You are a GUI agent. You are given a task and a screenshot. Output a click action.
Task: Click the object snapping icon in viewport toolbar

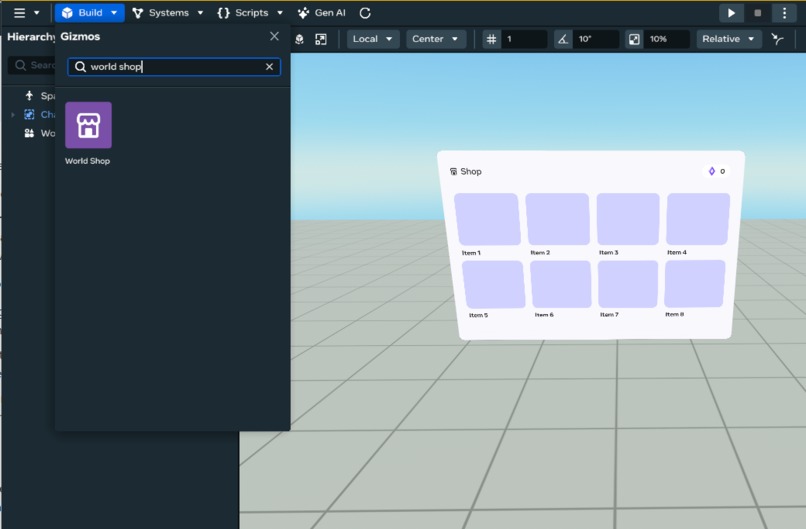(299, 39)
